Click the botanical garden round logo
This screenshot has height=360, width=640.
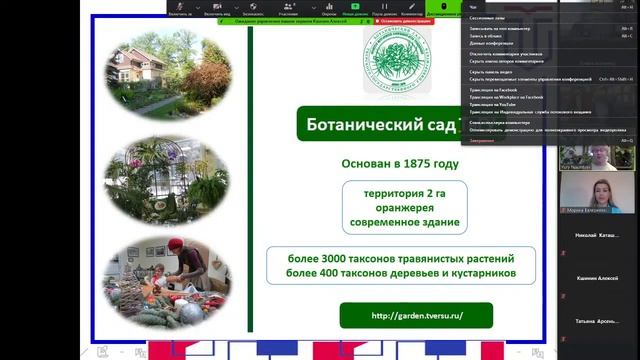[x=397, y=60]
